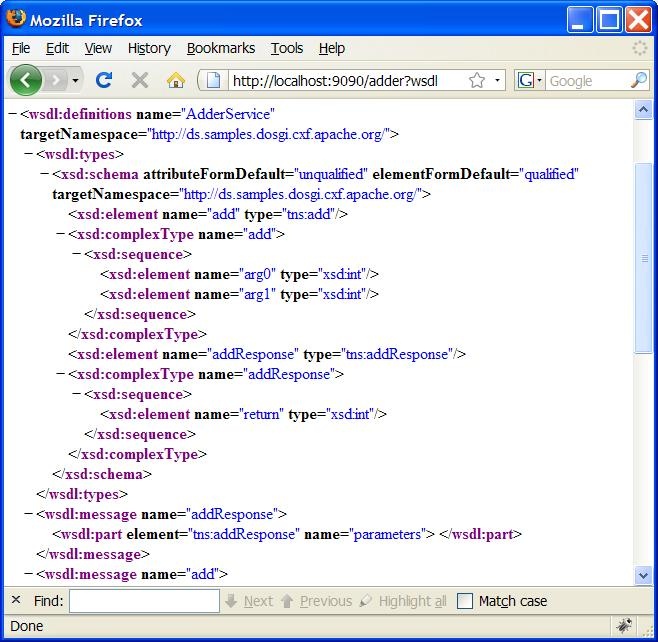Click the vertical scrollbar thumb
Screen dimensions: 658x642
(x=643, y=257)
